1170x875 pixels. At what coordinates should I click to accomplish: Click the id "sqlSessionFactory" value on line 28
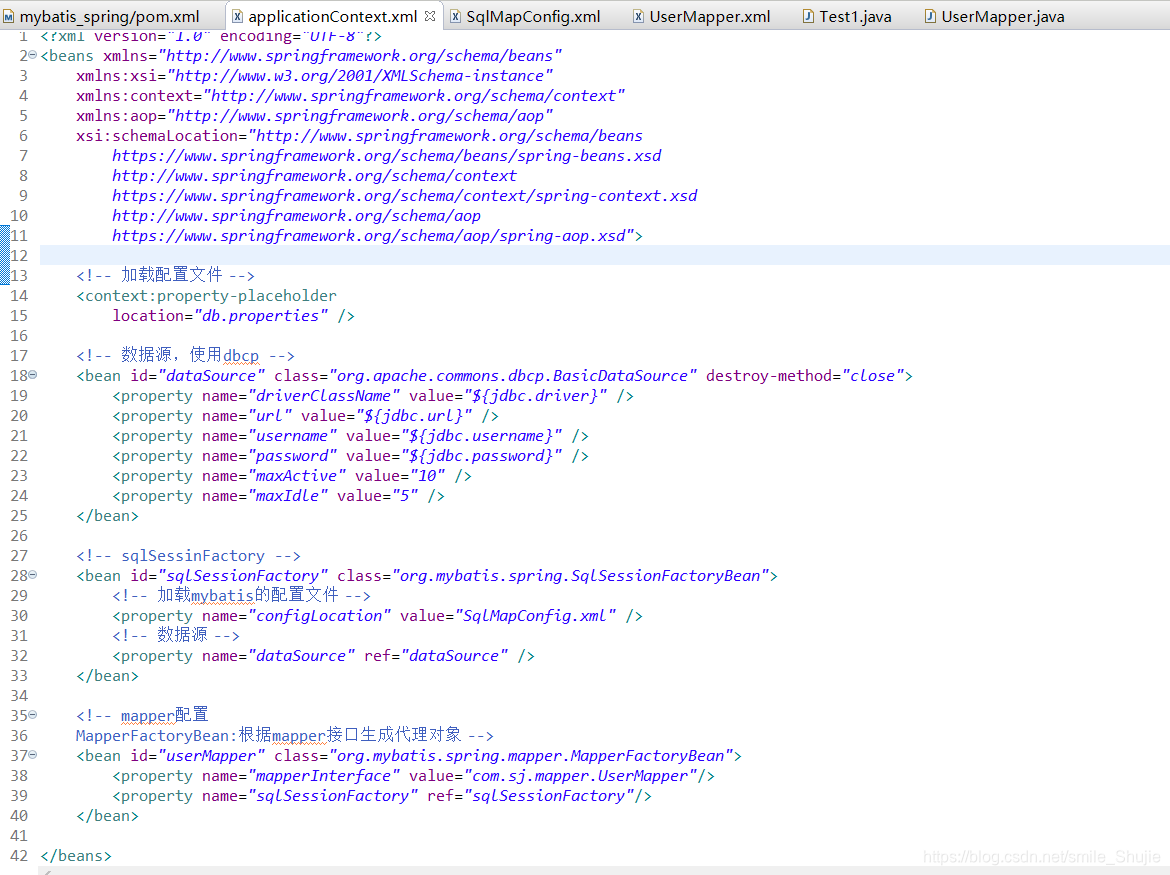click(243, 576)
